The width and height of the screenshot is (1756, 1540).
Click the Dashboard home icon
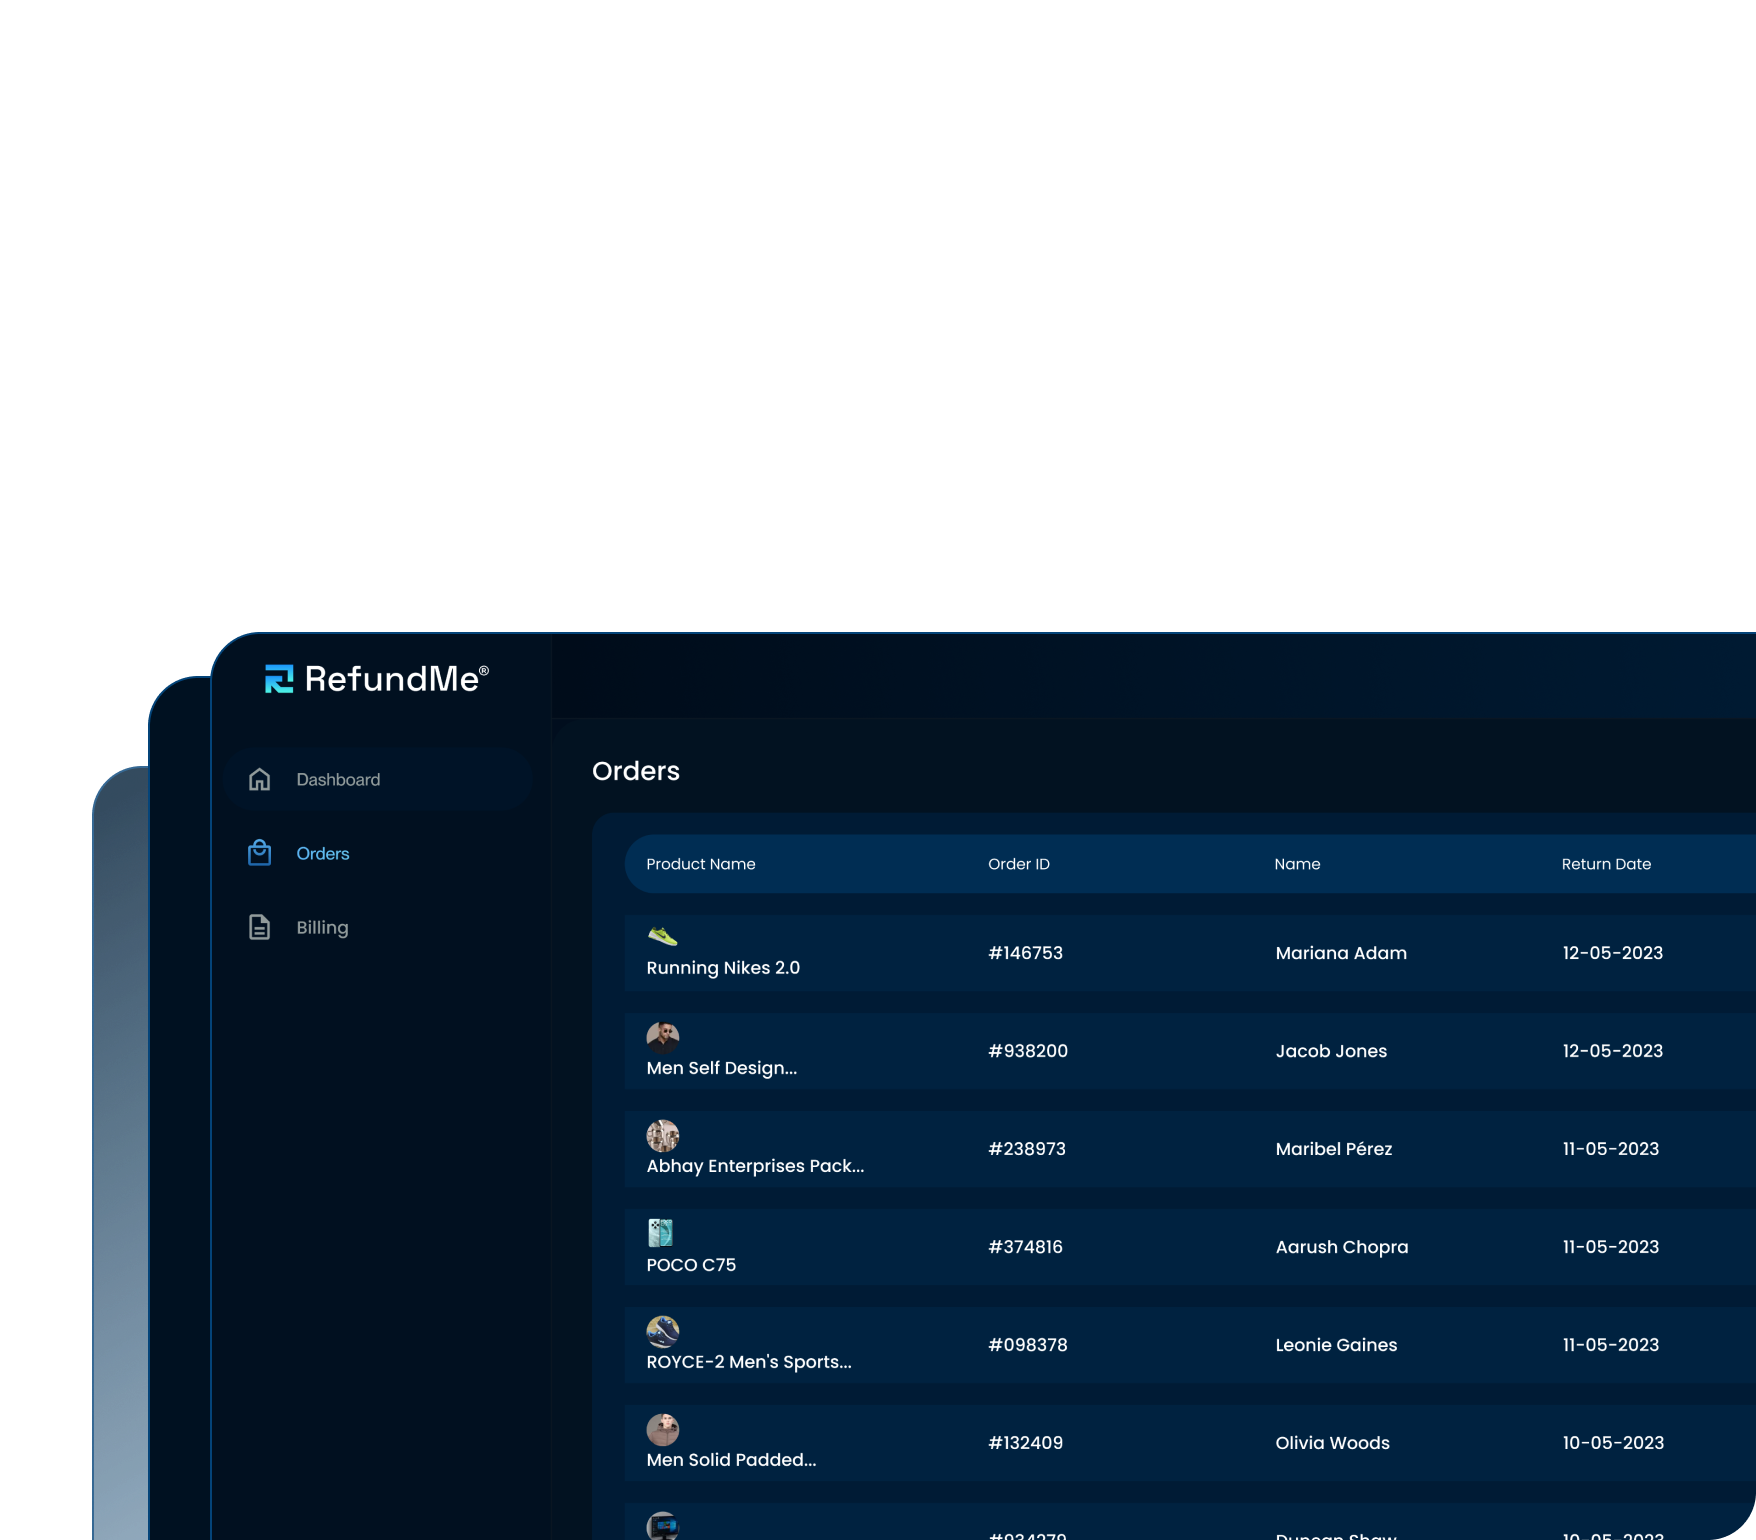[x=260, y=779]
